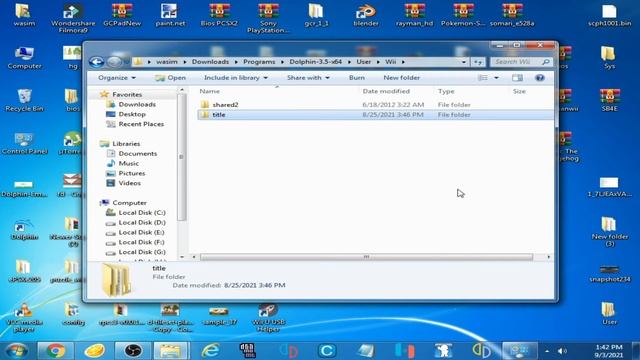Image resolution: width=640 pixels, height=360 pixels.
Task: Select the snapshot234 desktop file
Action: [609, 273]
